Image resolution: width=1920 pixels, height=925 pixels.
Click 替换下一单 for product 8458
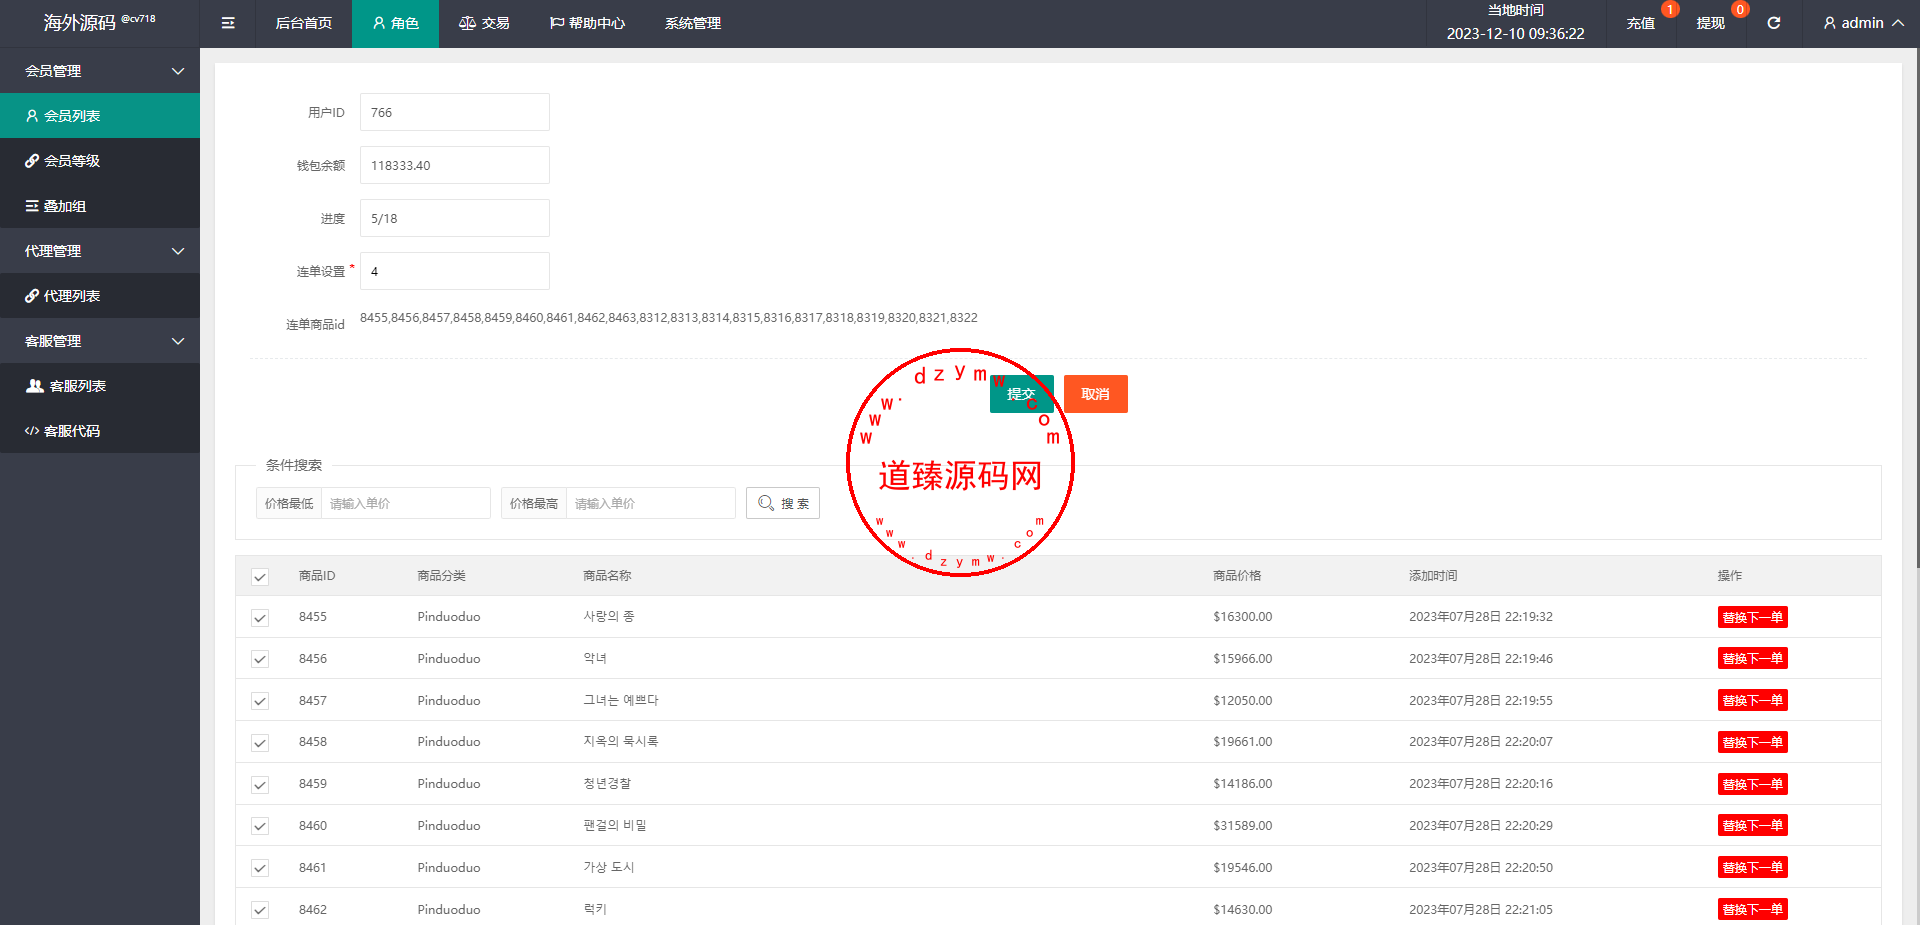[1753, 742]
